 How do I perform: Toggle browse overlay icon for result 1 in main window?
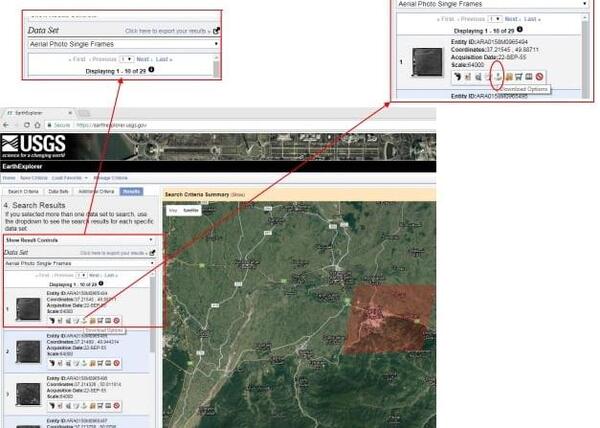(60, 321)
